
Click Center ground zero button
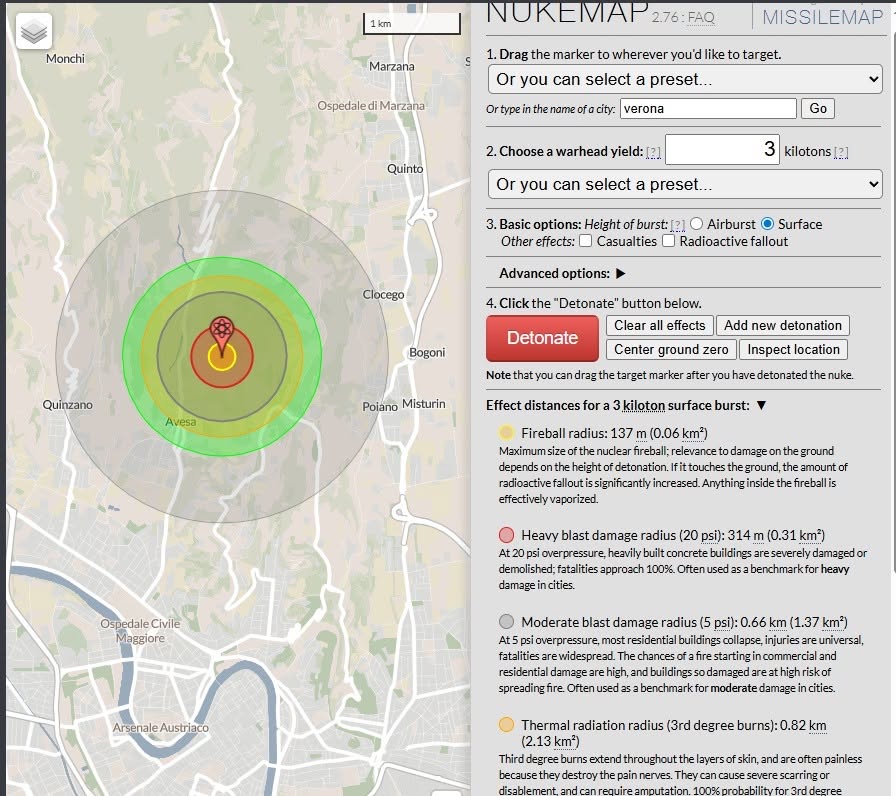point(671,349)
